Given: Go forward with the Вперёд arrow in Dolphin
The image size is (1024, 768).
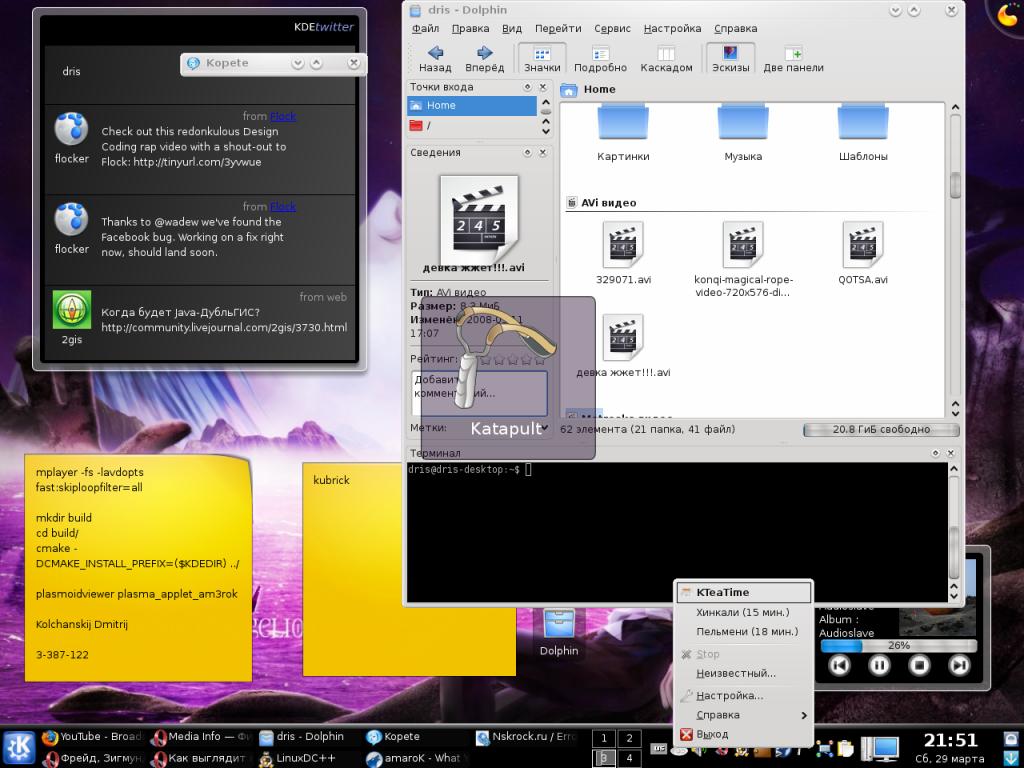Looking at the screenshot, I should (484, 59).
